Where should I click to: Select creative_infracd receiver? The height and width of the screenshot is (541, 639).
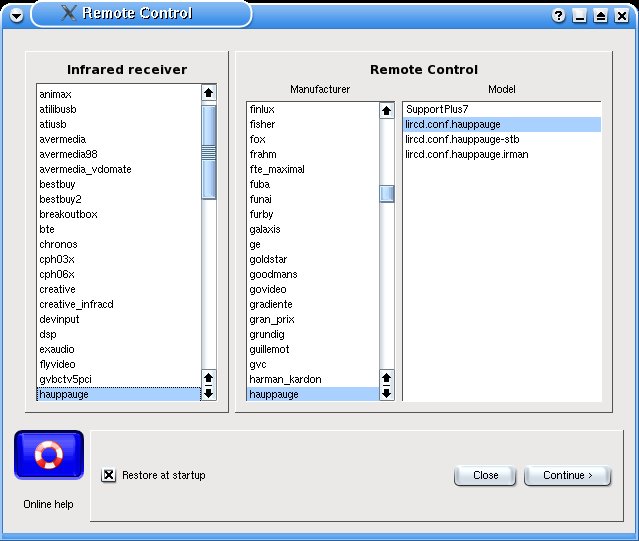(x=119, y=304)
